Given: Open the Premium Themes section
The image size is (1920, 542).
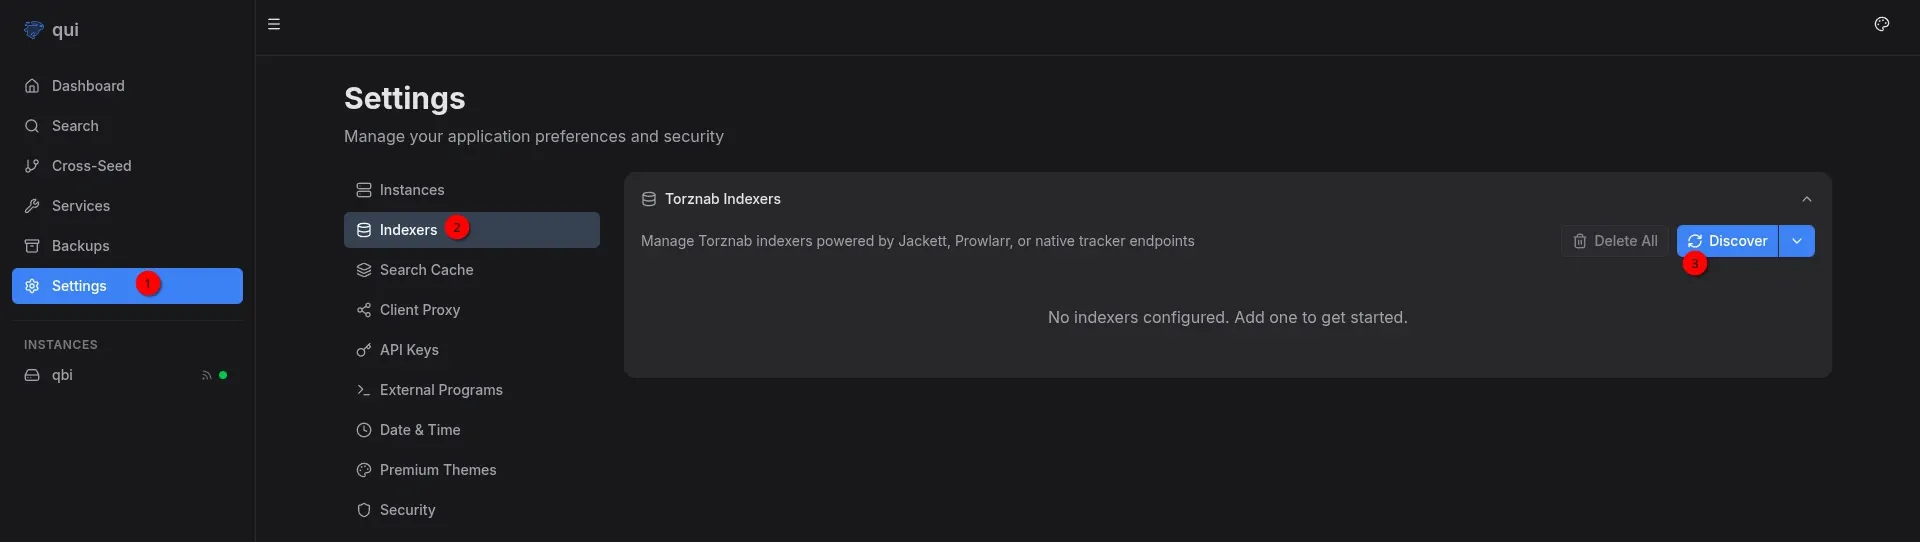Looking at the screenshot, I should tap(437, 470).
